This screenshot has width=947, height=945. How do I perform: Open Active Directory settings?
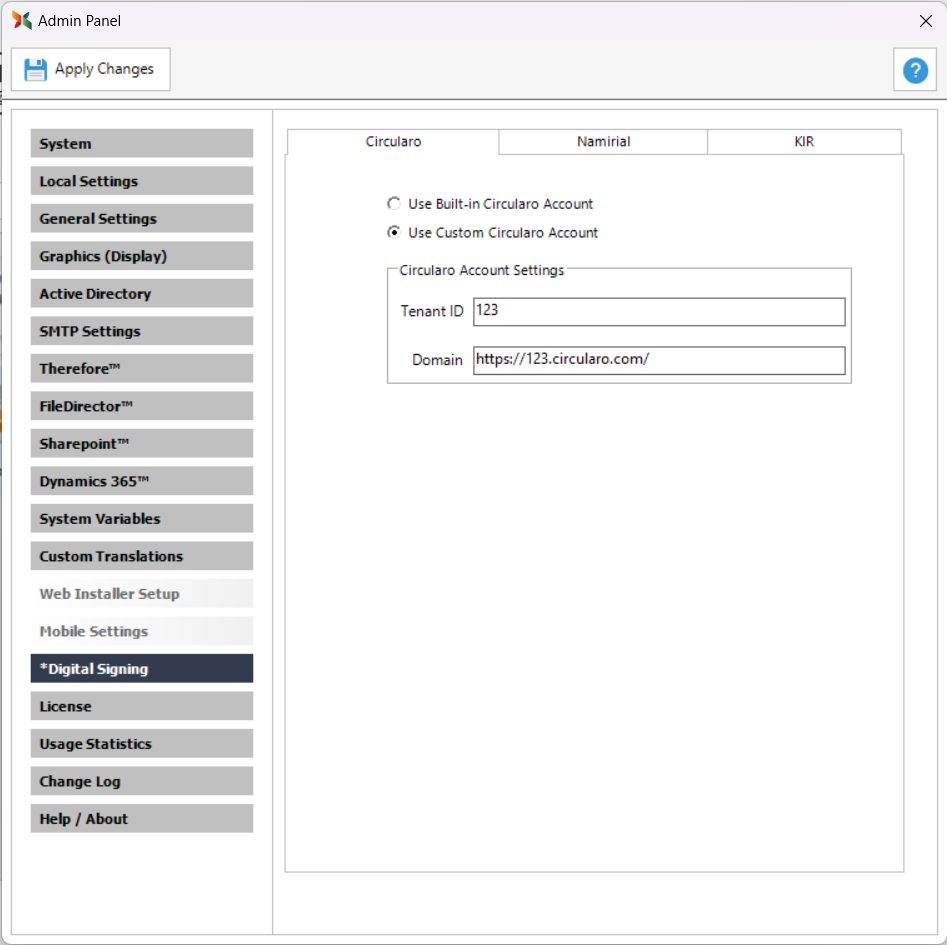[142, 293]
